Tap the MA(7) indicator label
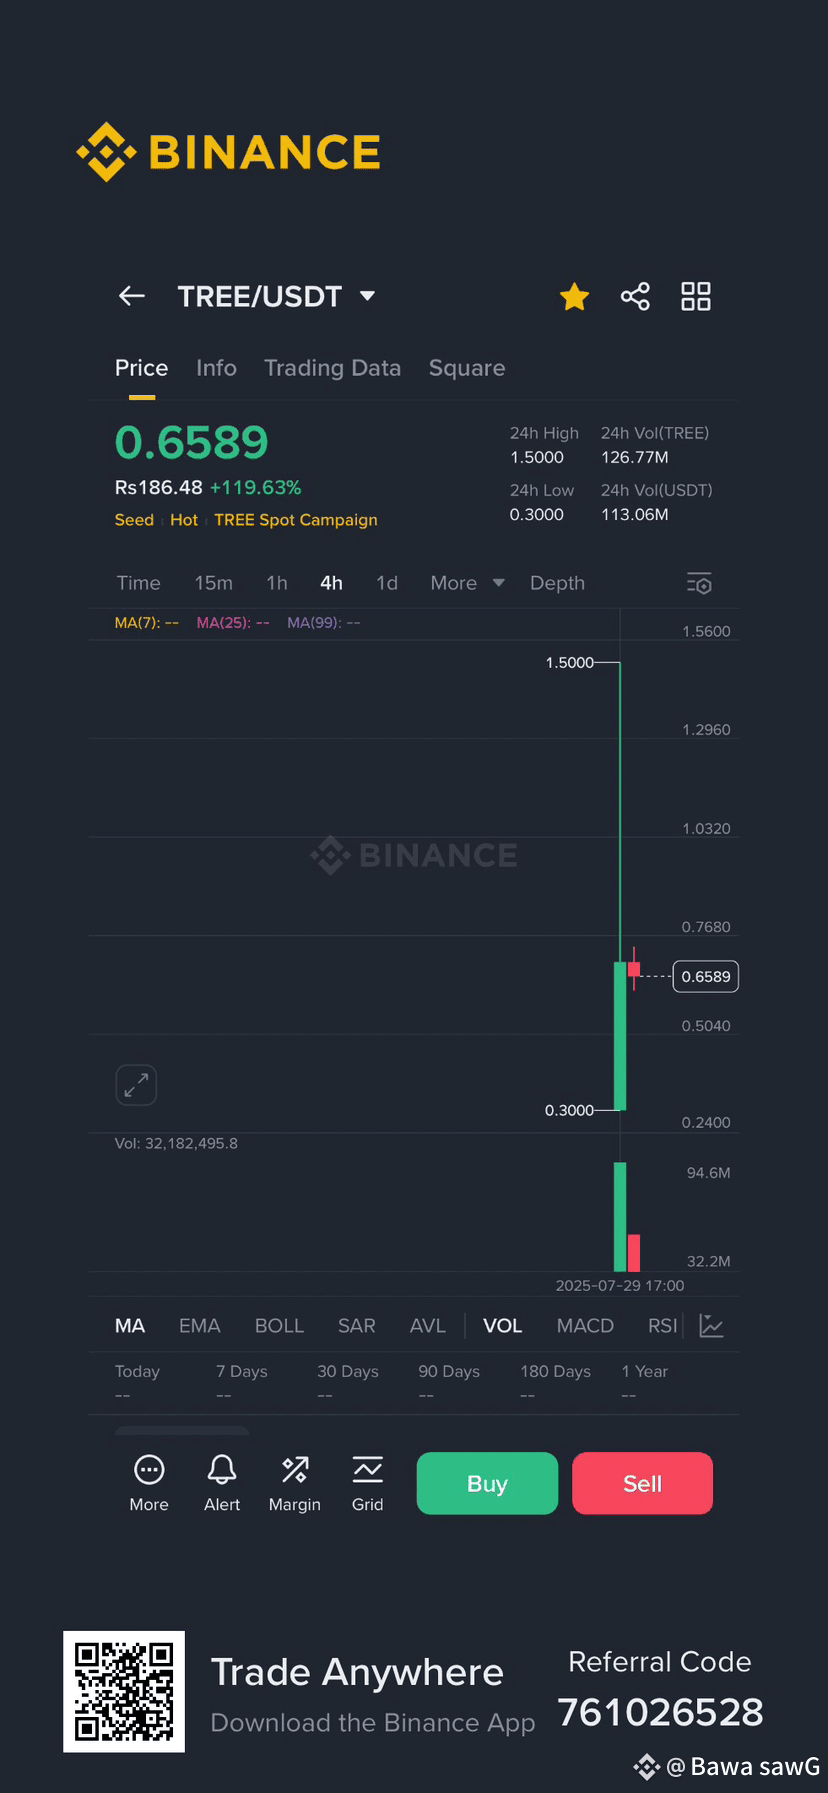 (147, 622)
